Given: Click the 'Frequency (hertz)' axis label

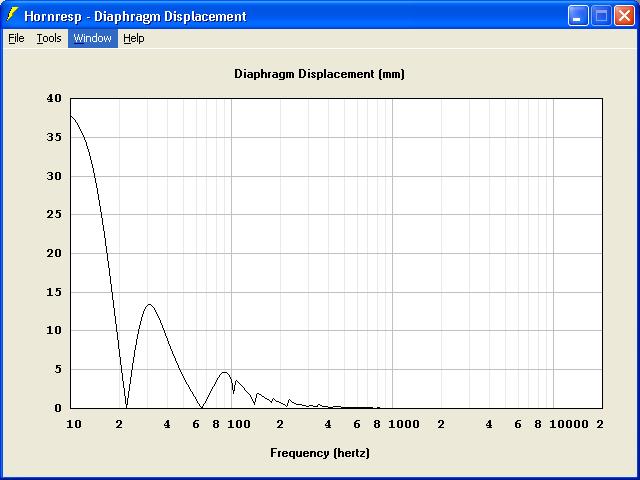Looking at the screenshot, I should [x=320, y=453].
